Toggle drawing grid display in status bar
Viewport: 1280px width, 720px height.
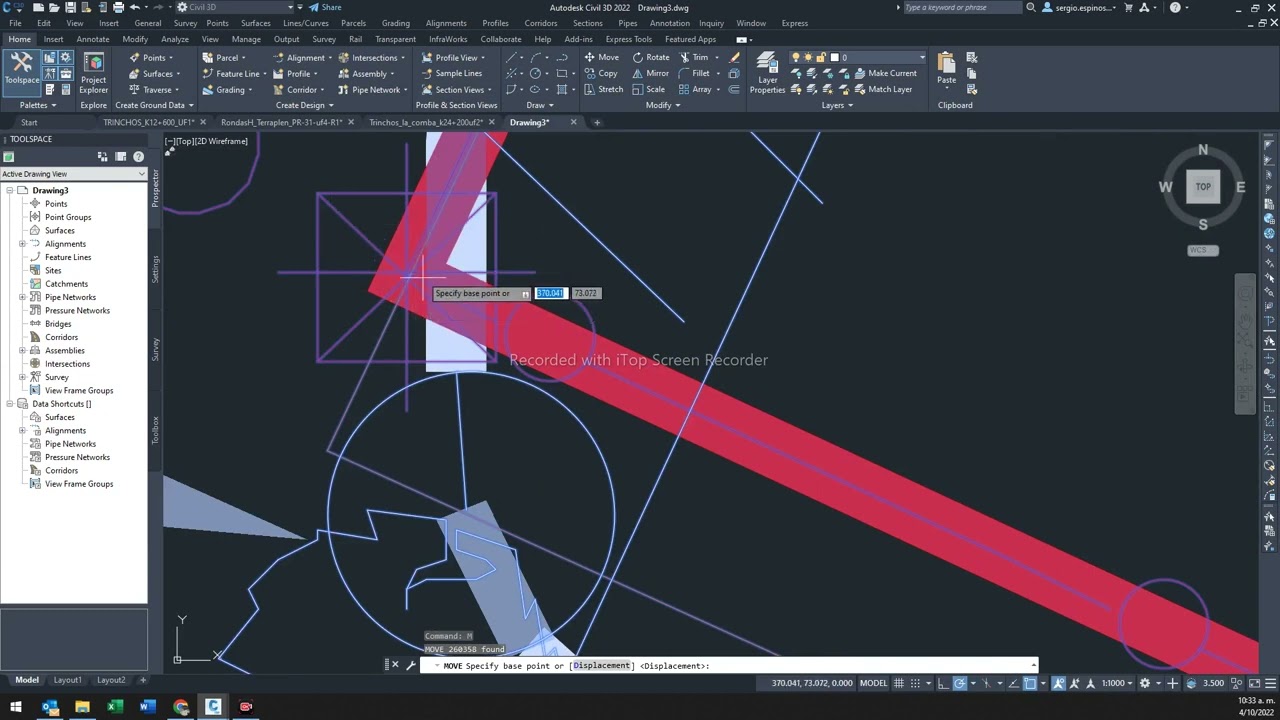click(x=899, y=683)
